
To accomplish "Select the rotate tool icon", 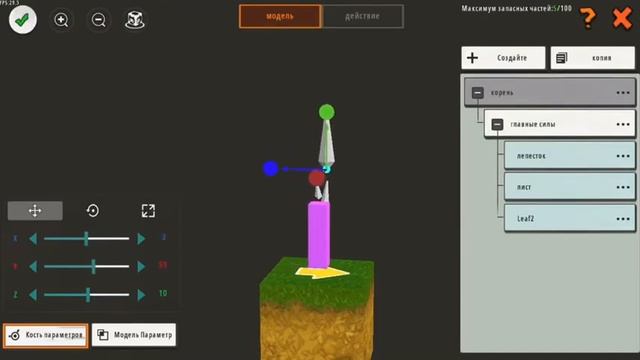I will (93, 211).
